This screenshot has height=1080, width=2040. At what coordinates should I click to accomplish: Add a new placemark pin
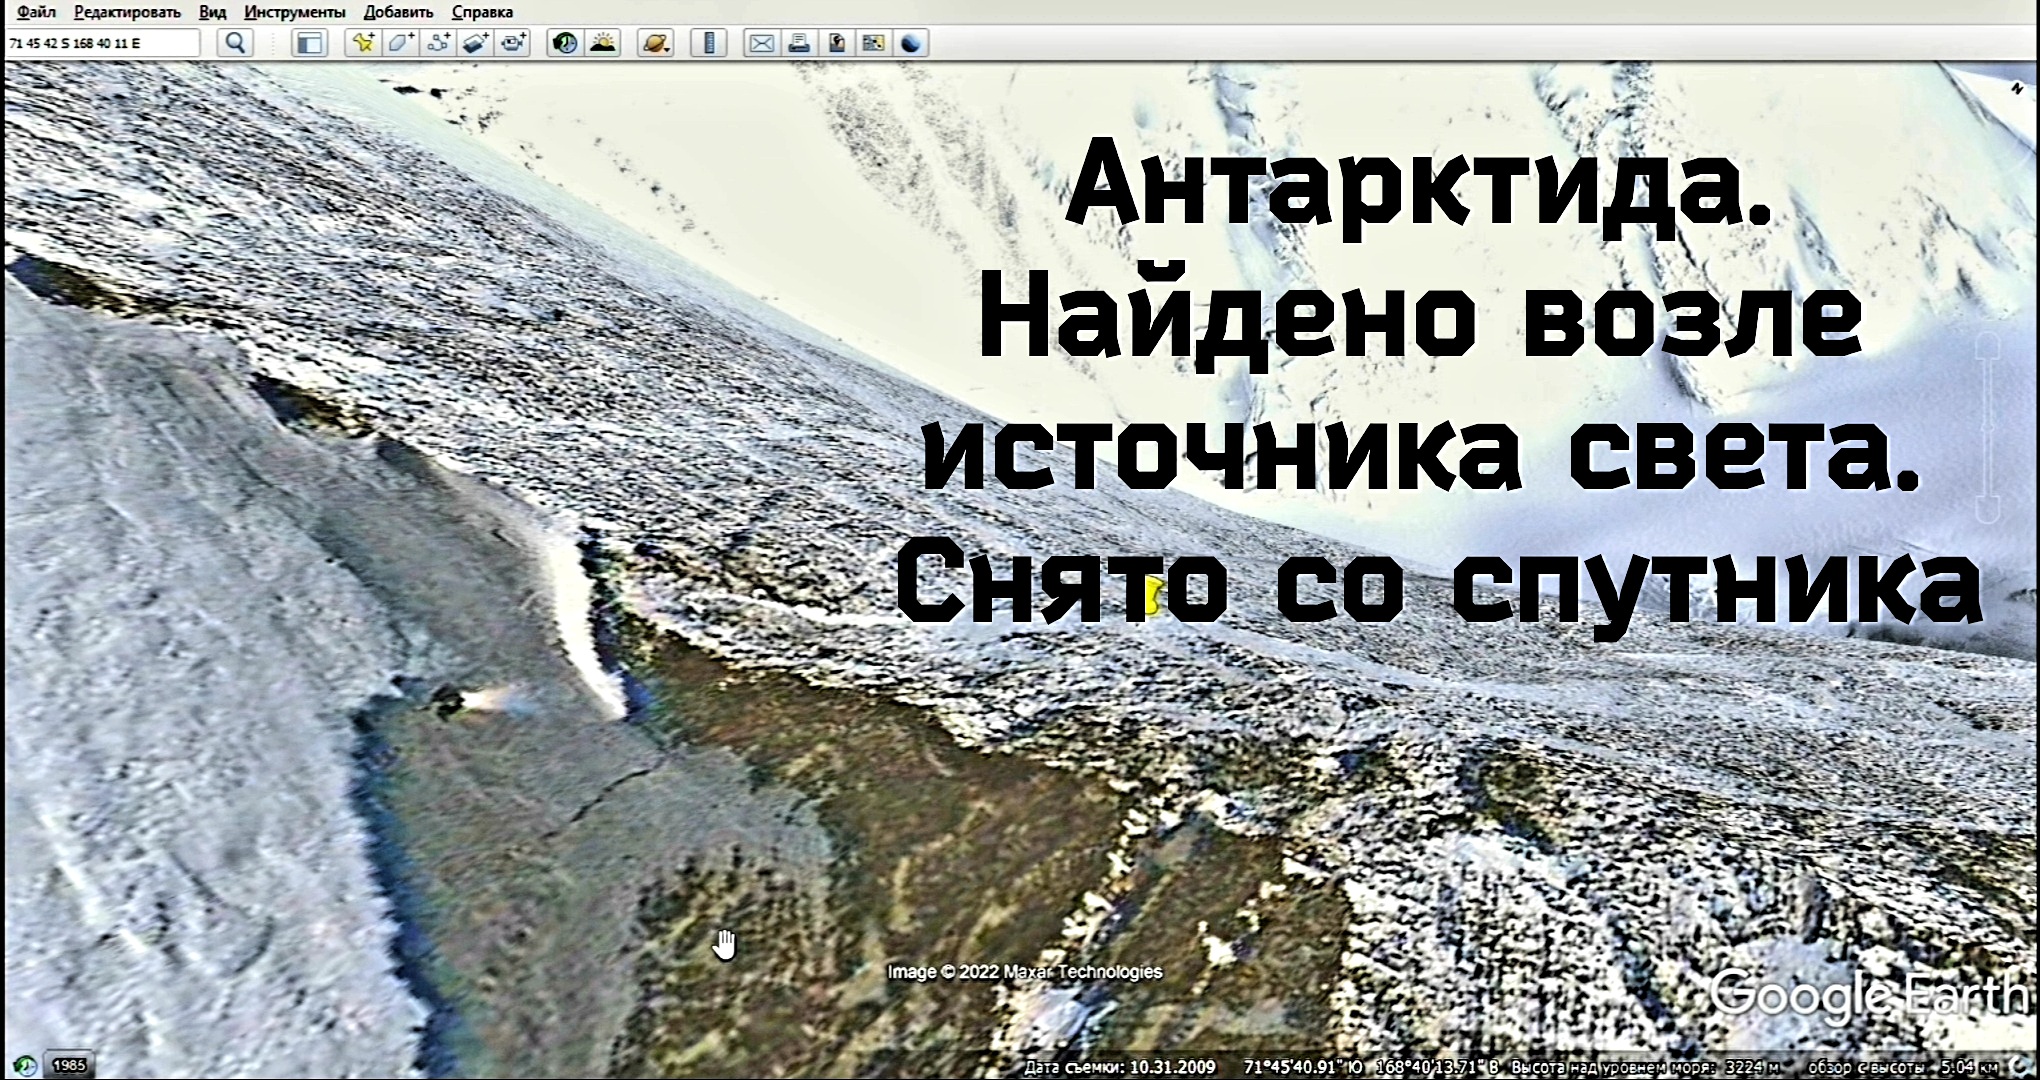363,43
